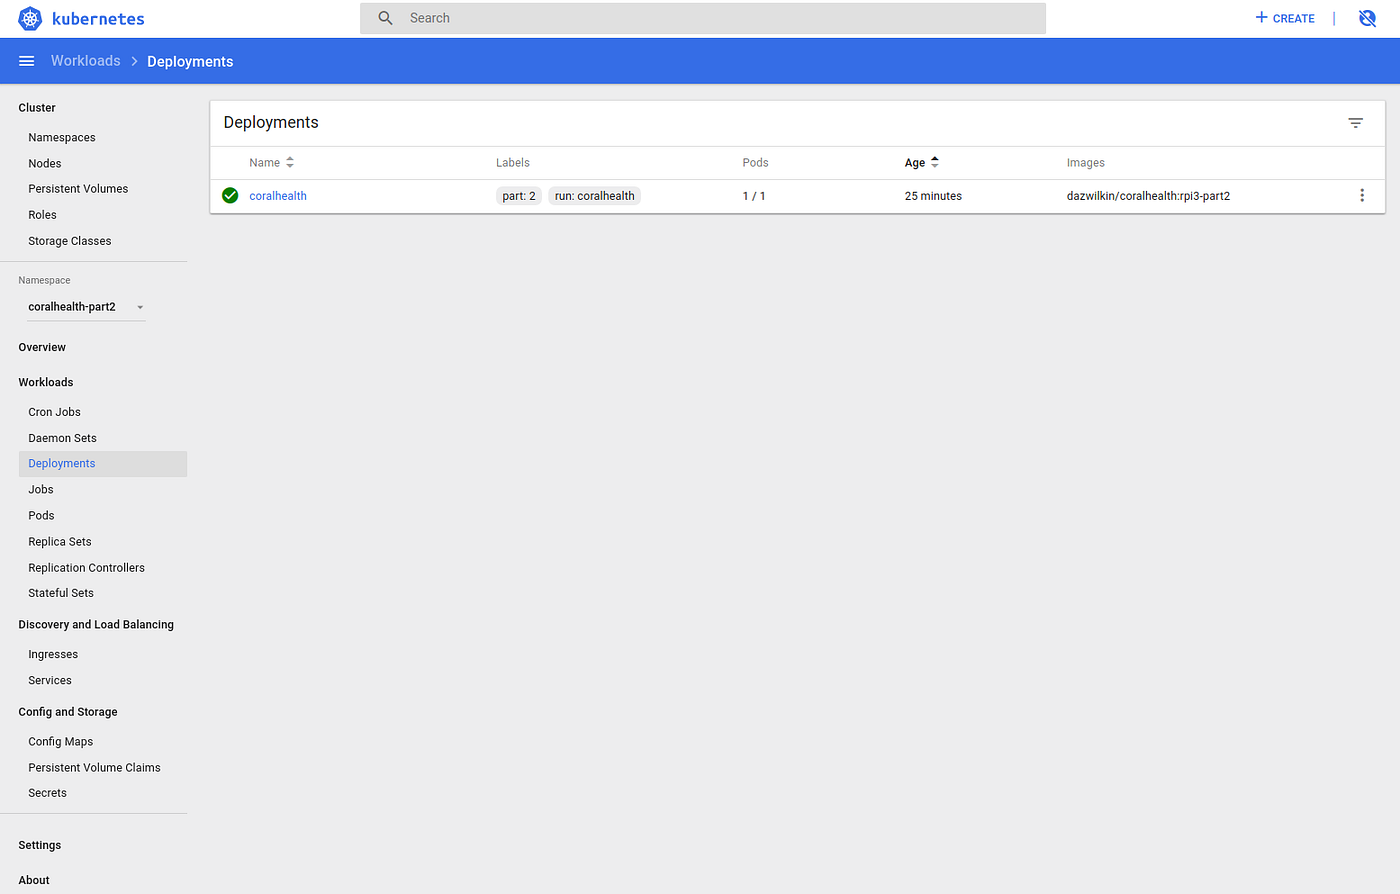Click the Workloads breadcrumb
Viewport: 1400px width, 894px height.
86,61
